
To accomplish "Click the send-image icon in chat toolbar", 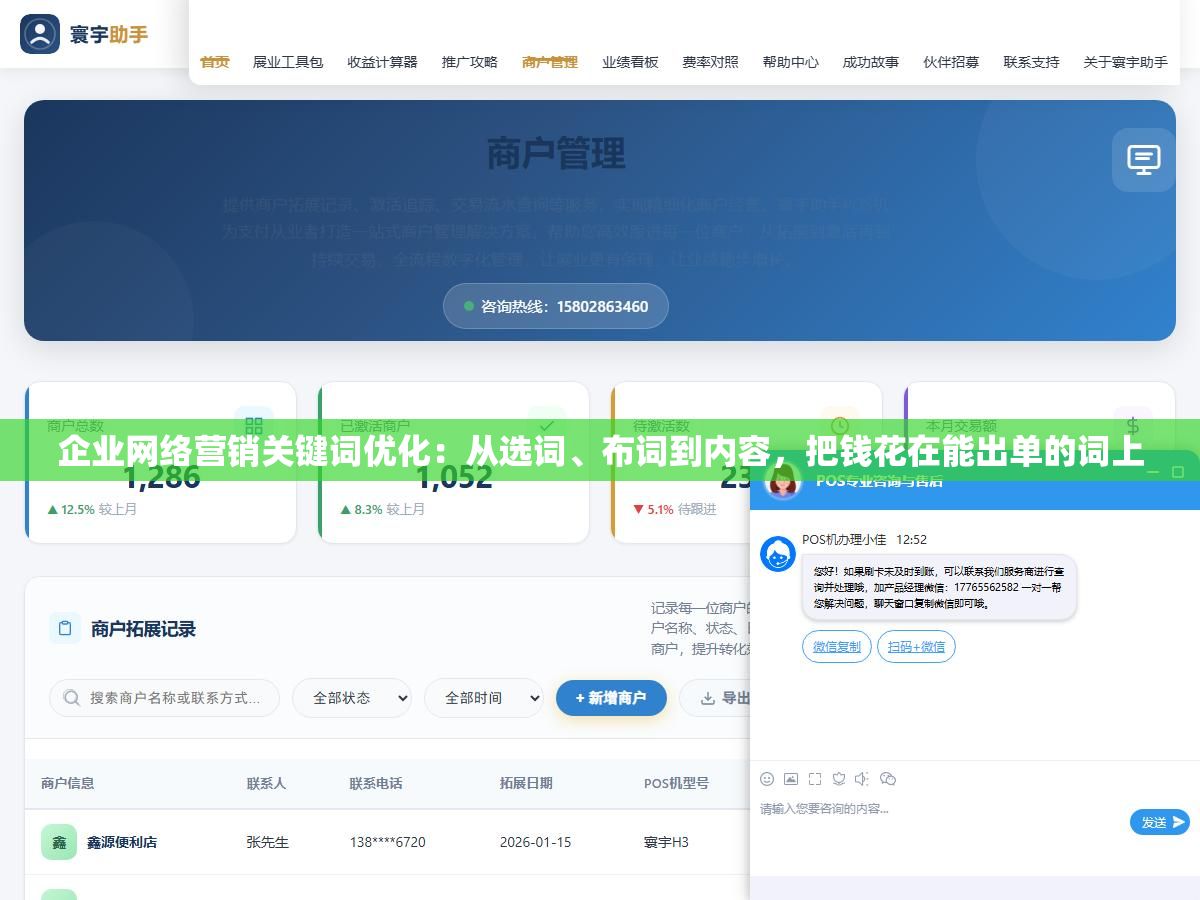I will 791,779.
